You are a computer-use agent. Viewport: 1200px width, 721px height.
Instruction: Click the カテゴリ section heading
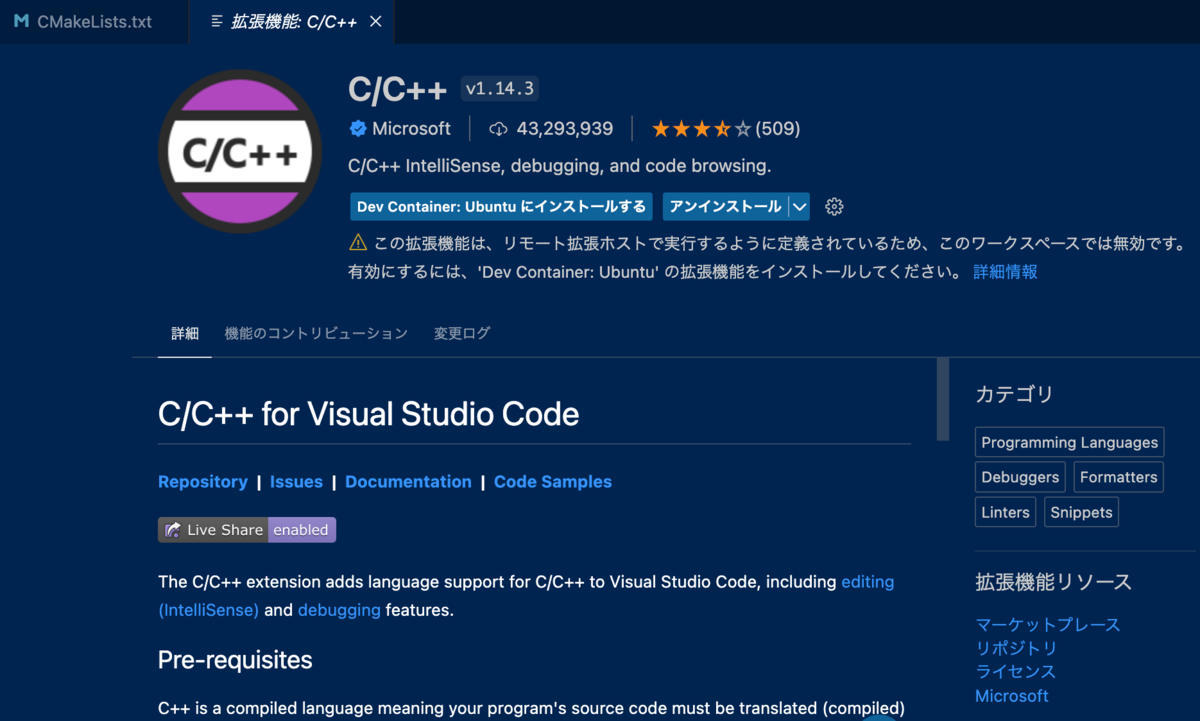pyautogui.click(x=1014, y=394)
